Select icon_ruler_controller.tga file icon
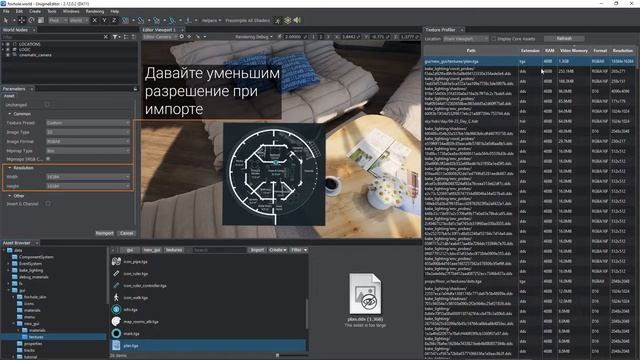 pyautogui.click(x=116, y=285)
